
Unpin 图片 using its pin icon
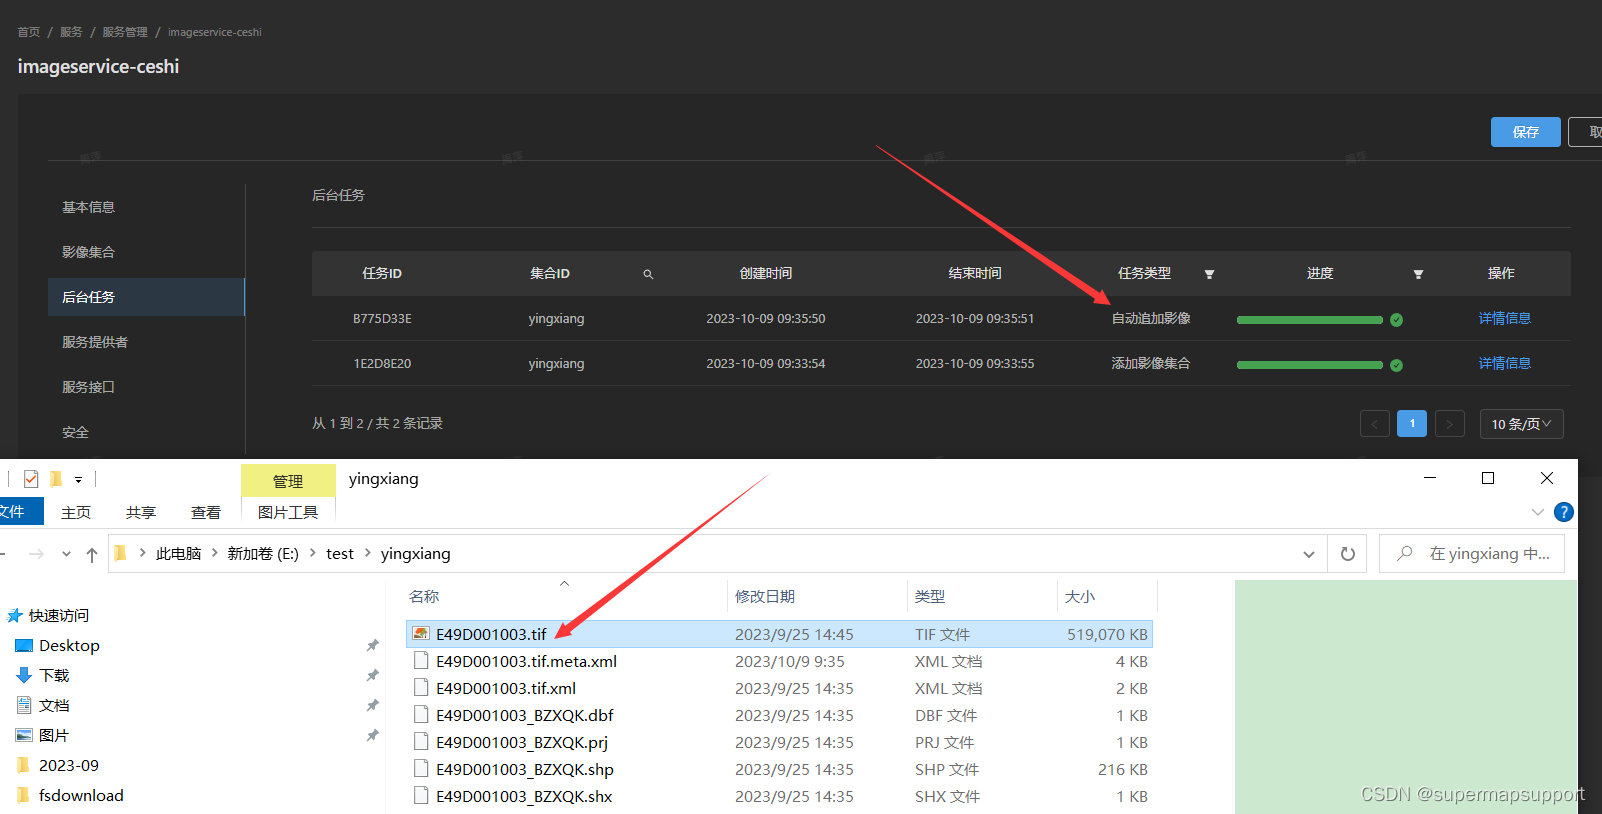pos(373,736)
